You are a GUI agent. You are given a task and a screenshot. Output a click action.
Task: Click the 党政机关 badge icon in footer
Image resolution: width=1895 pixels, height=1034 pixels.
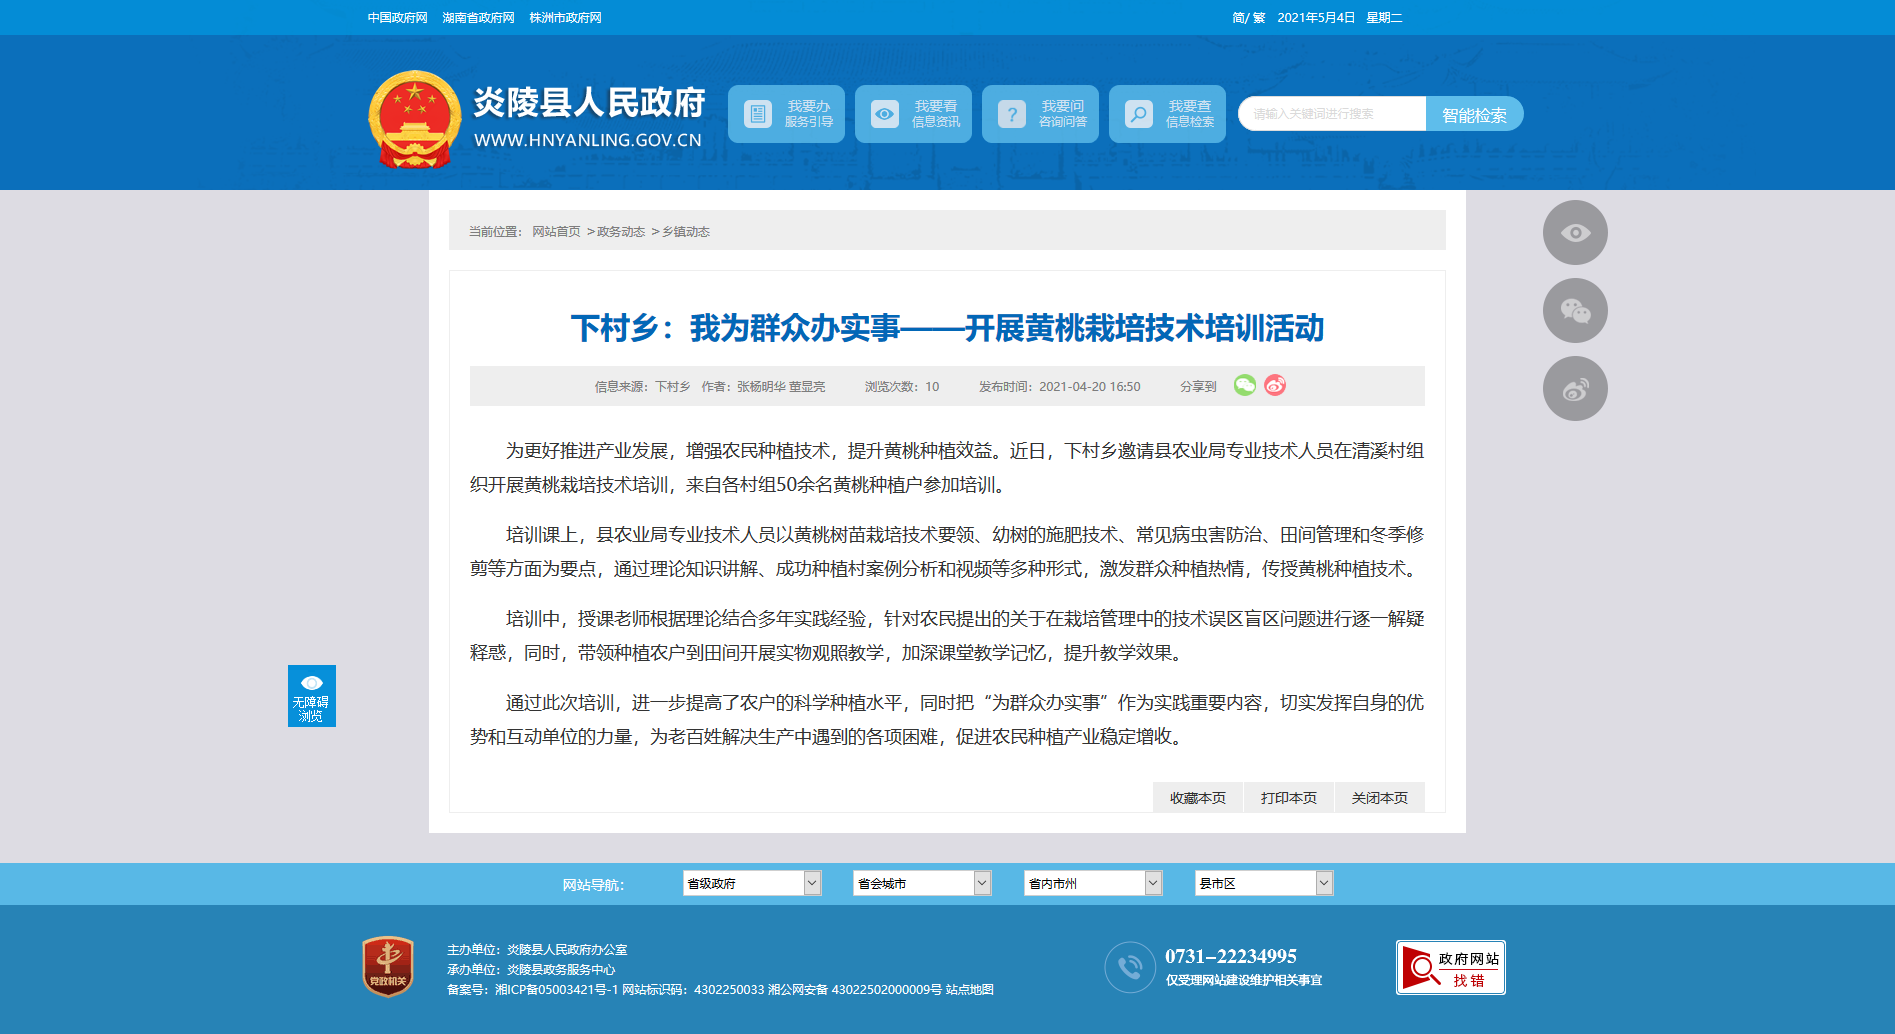pyautogui.click(x=388, y=966)
